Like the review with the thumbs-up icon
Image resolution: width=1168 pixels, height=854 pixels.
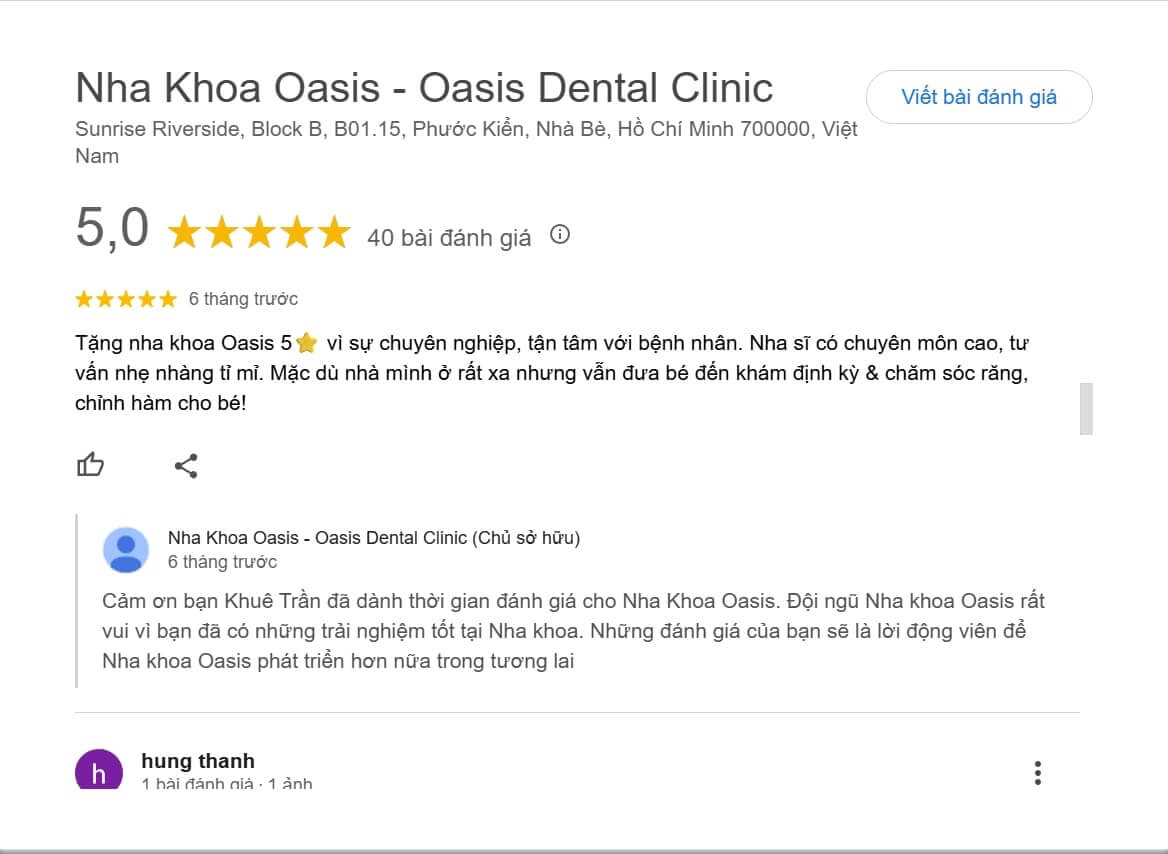coord(91,464)
